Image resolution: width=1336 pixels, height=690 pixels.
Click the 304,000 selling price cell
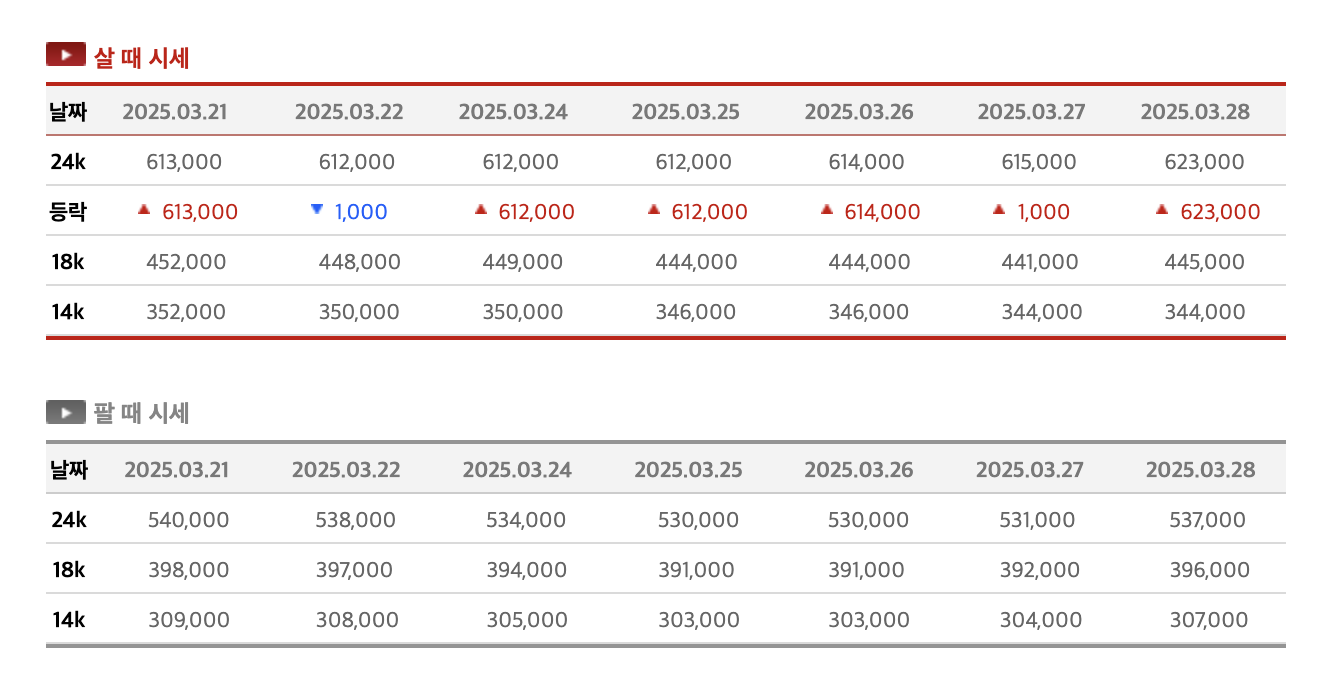coord(1040,620)
